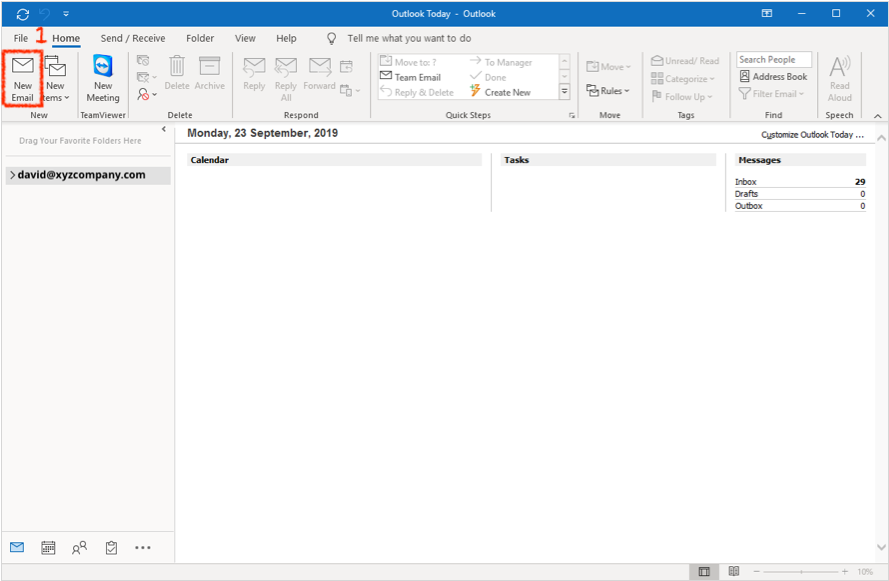The image size is (889, 581).
Task: Open the TeamViewer New Meeting icon
Action: 102,78
